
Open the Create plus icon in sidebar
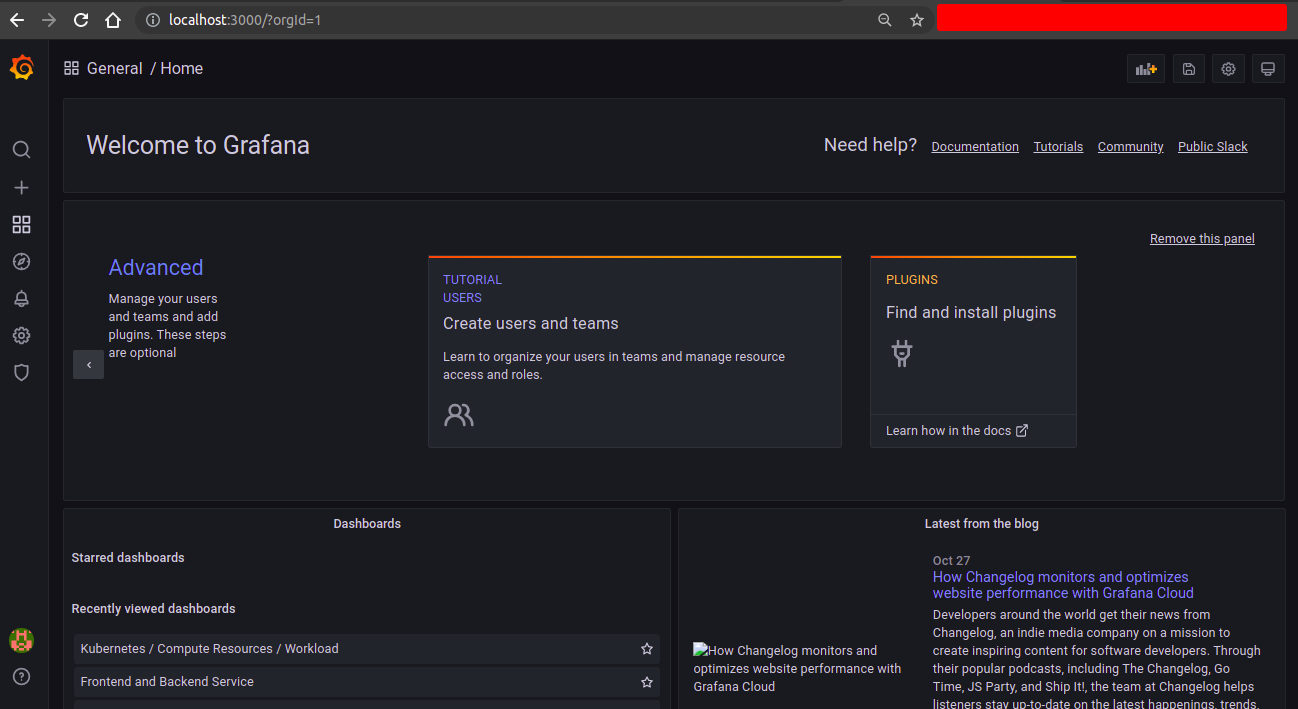point(21,187)
